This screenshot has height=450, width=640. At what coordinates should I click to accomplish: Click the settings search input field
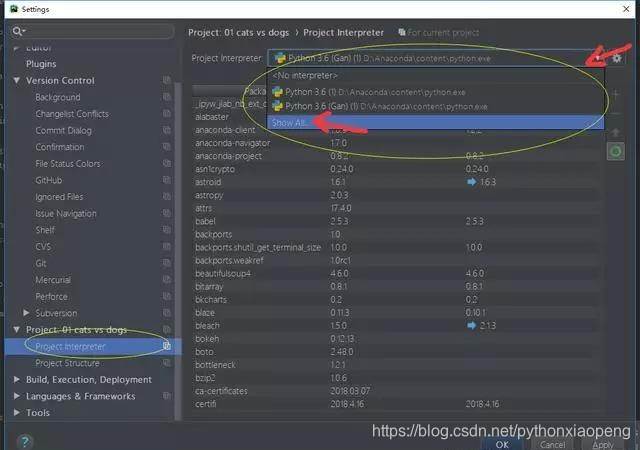pyautogui.click(x=93, y=31)
